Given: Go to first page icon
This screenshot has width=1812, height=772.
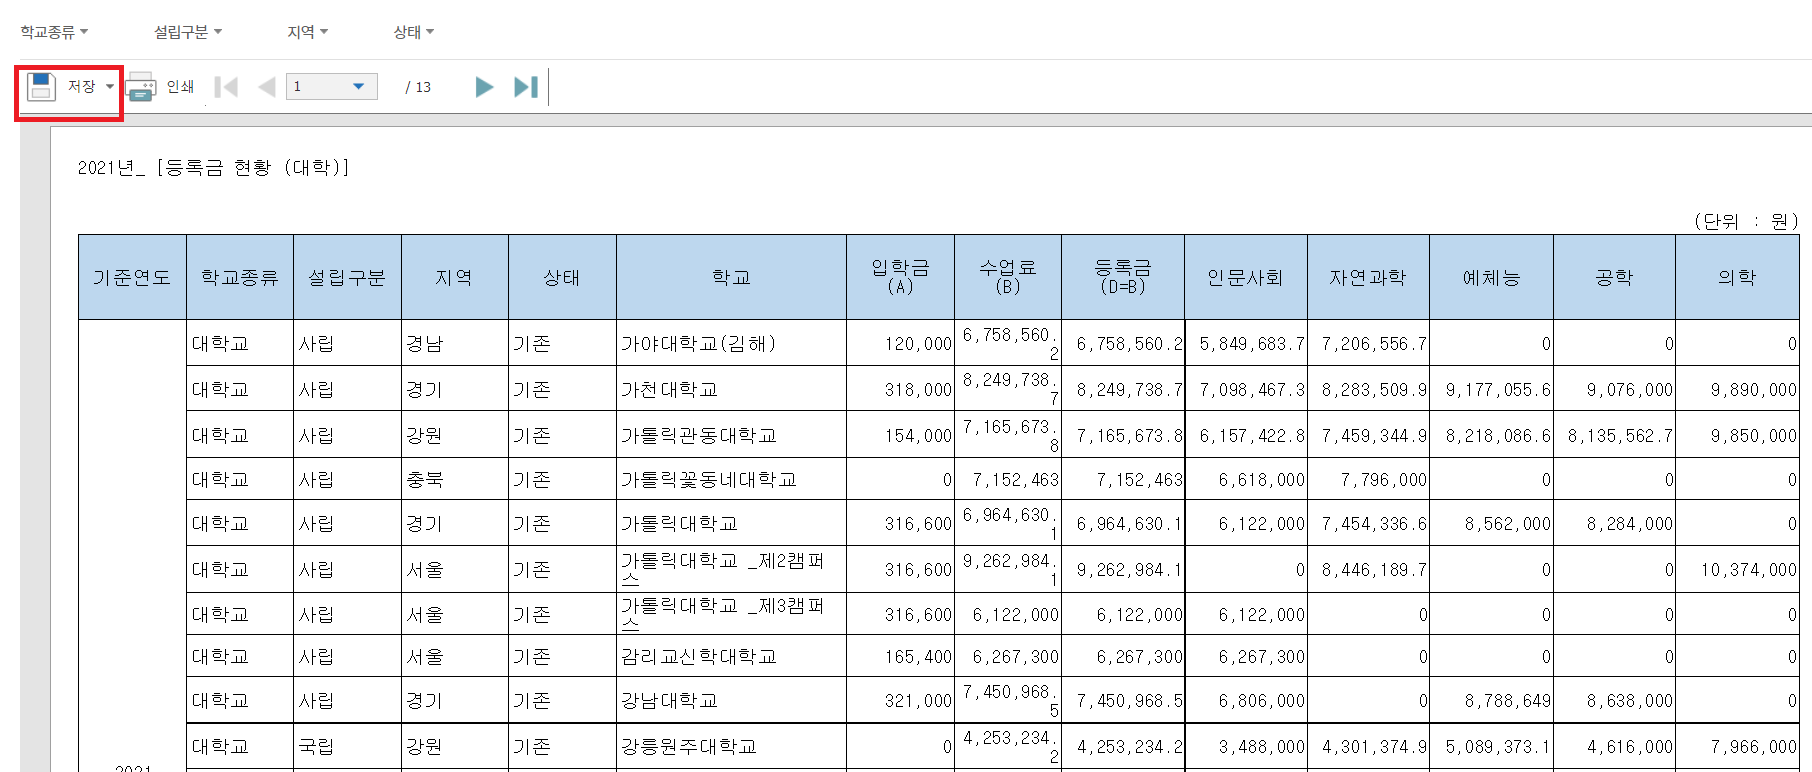Looking at the screenshot, I should tap(226, 87).
